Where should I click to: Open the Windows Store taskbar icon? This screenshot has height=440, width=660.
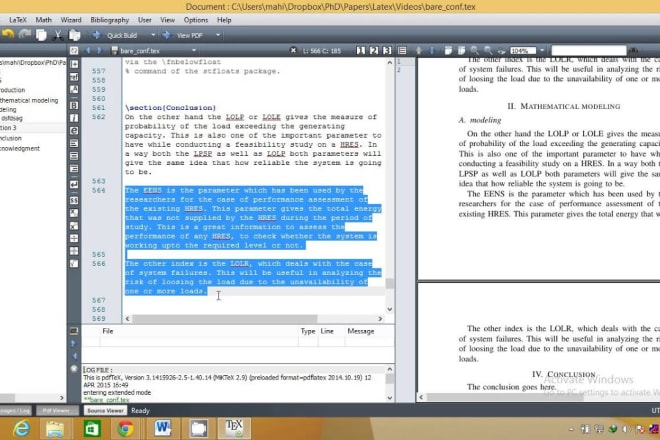91,429
